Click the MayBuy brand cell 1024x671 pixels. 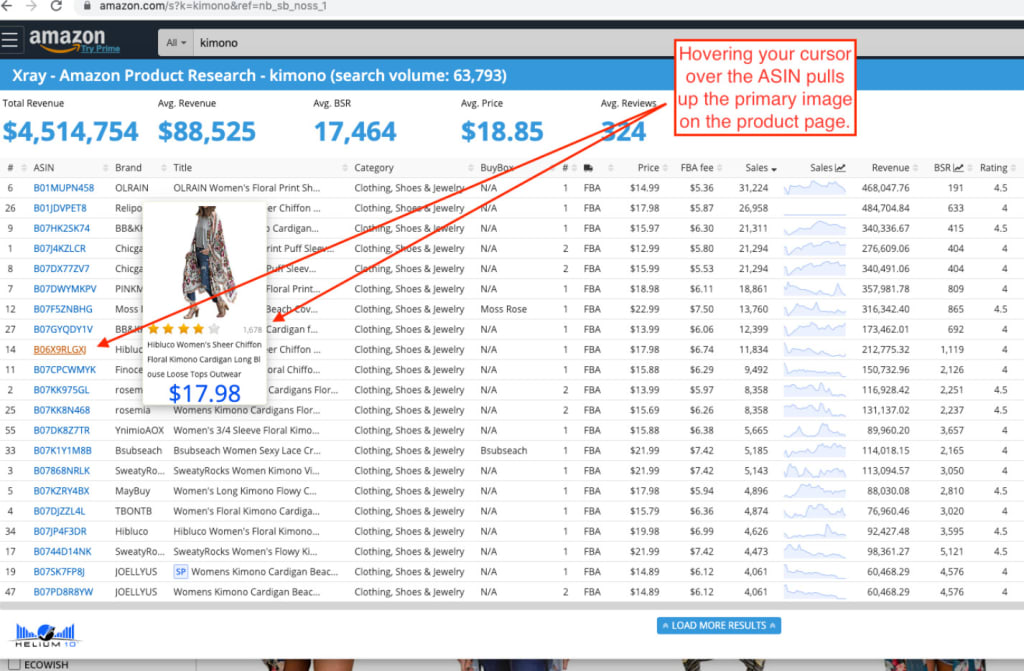tap(133, 491)
